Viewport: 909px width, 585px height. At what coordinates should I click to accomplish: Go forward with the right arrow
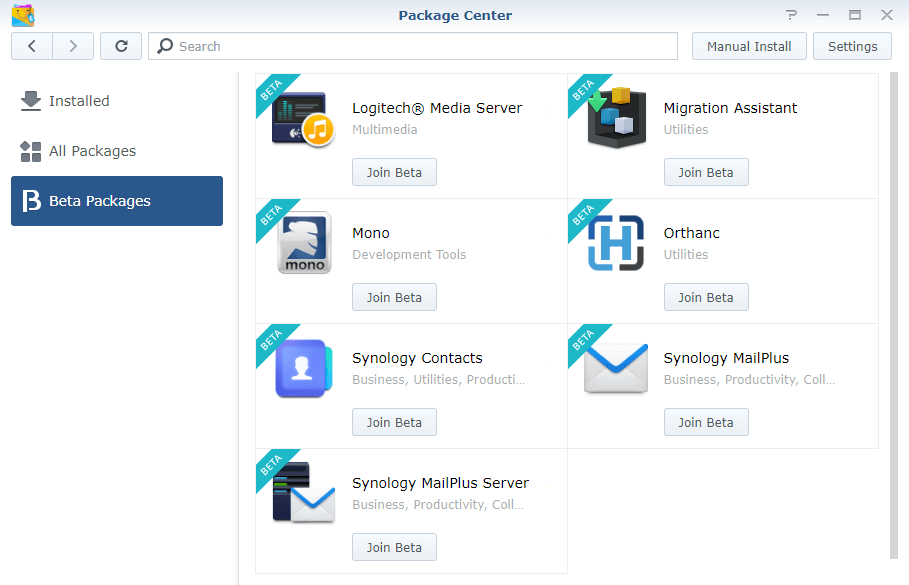(x=73, y=46)
